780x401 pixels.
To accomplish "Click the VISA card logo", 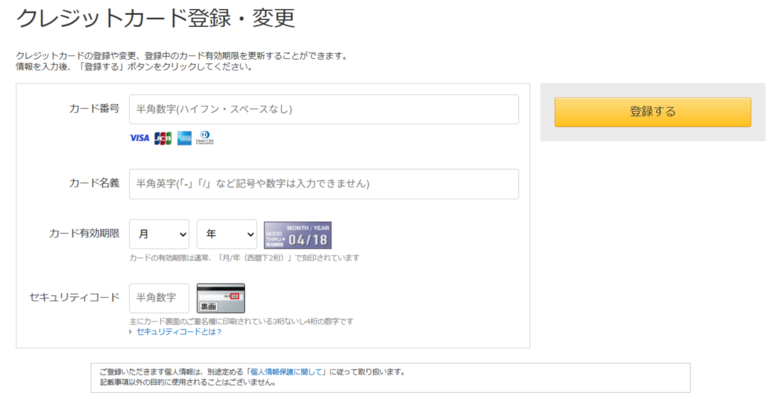I will coord(139,138).
